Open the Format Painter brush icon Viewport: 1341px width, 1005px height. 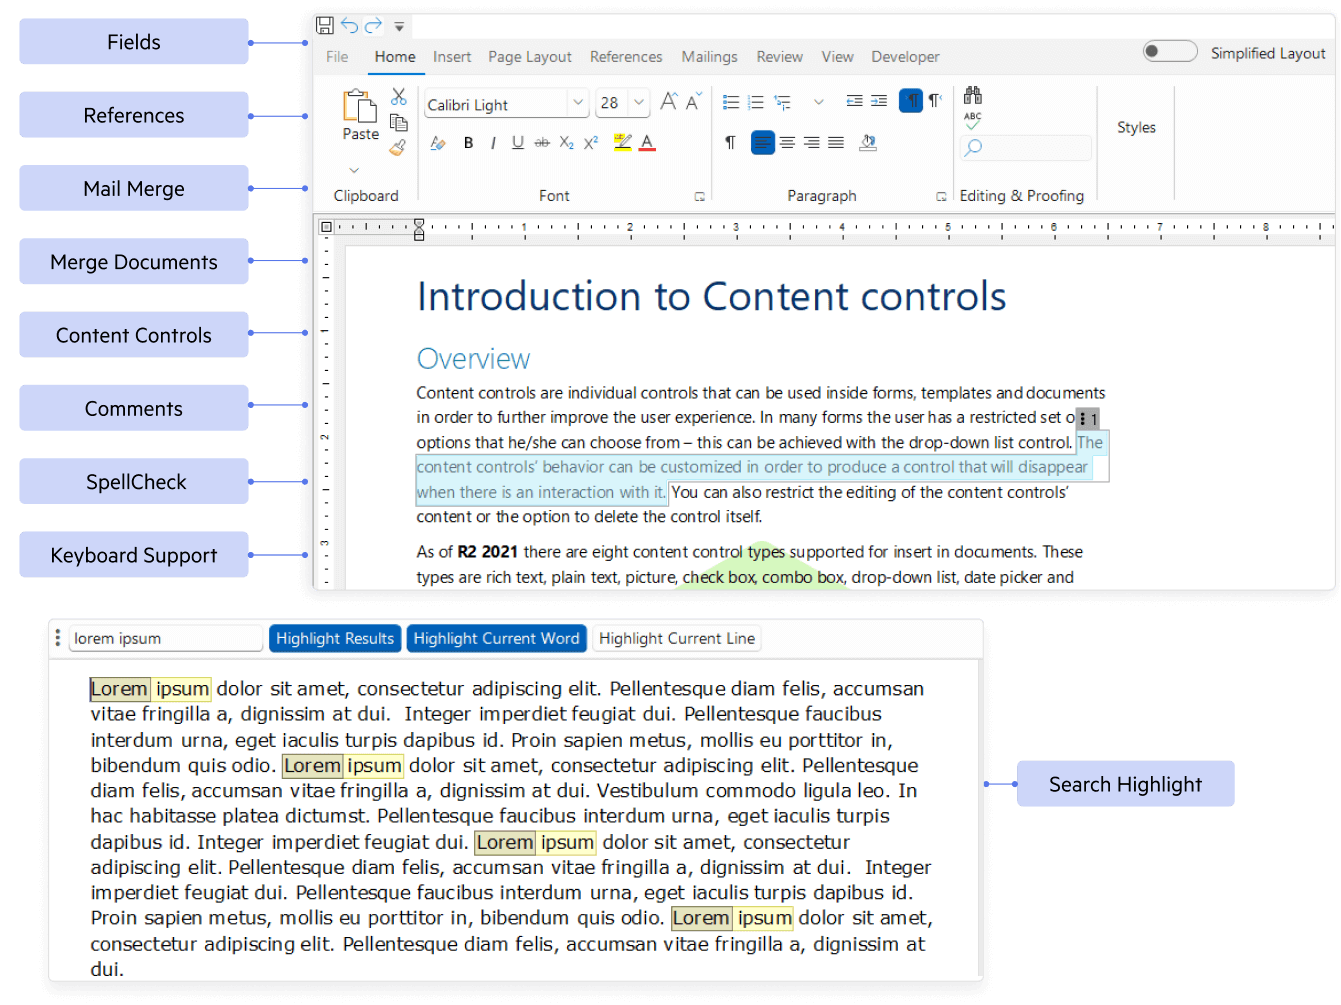pyautogui.click(x=399, y=147)
